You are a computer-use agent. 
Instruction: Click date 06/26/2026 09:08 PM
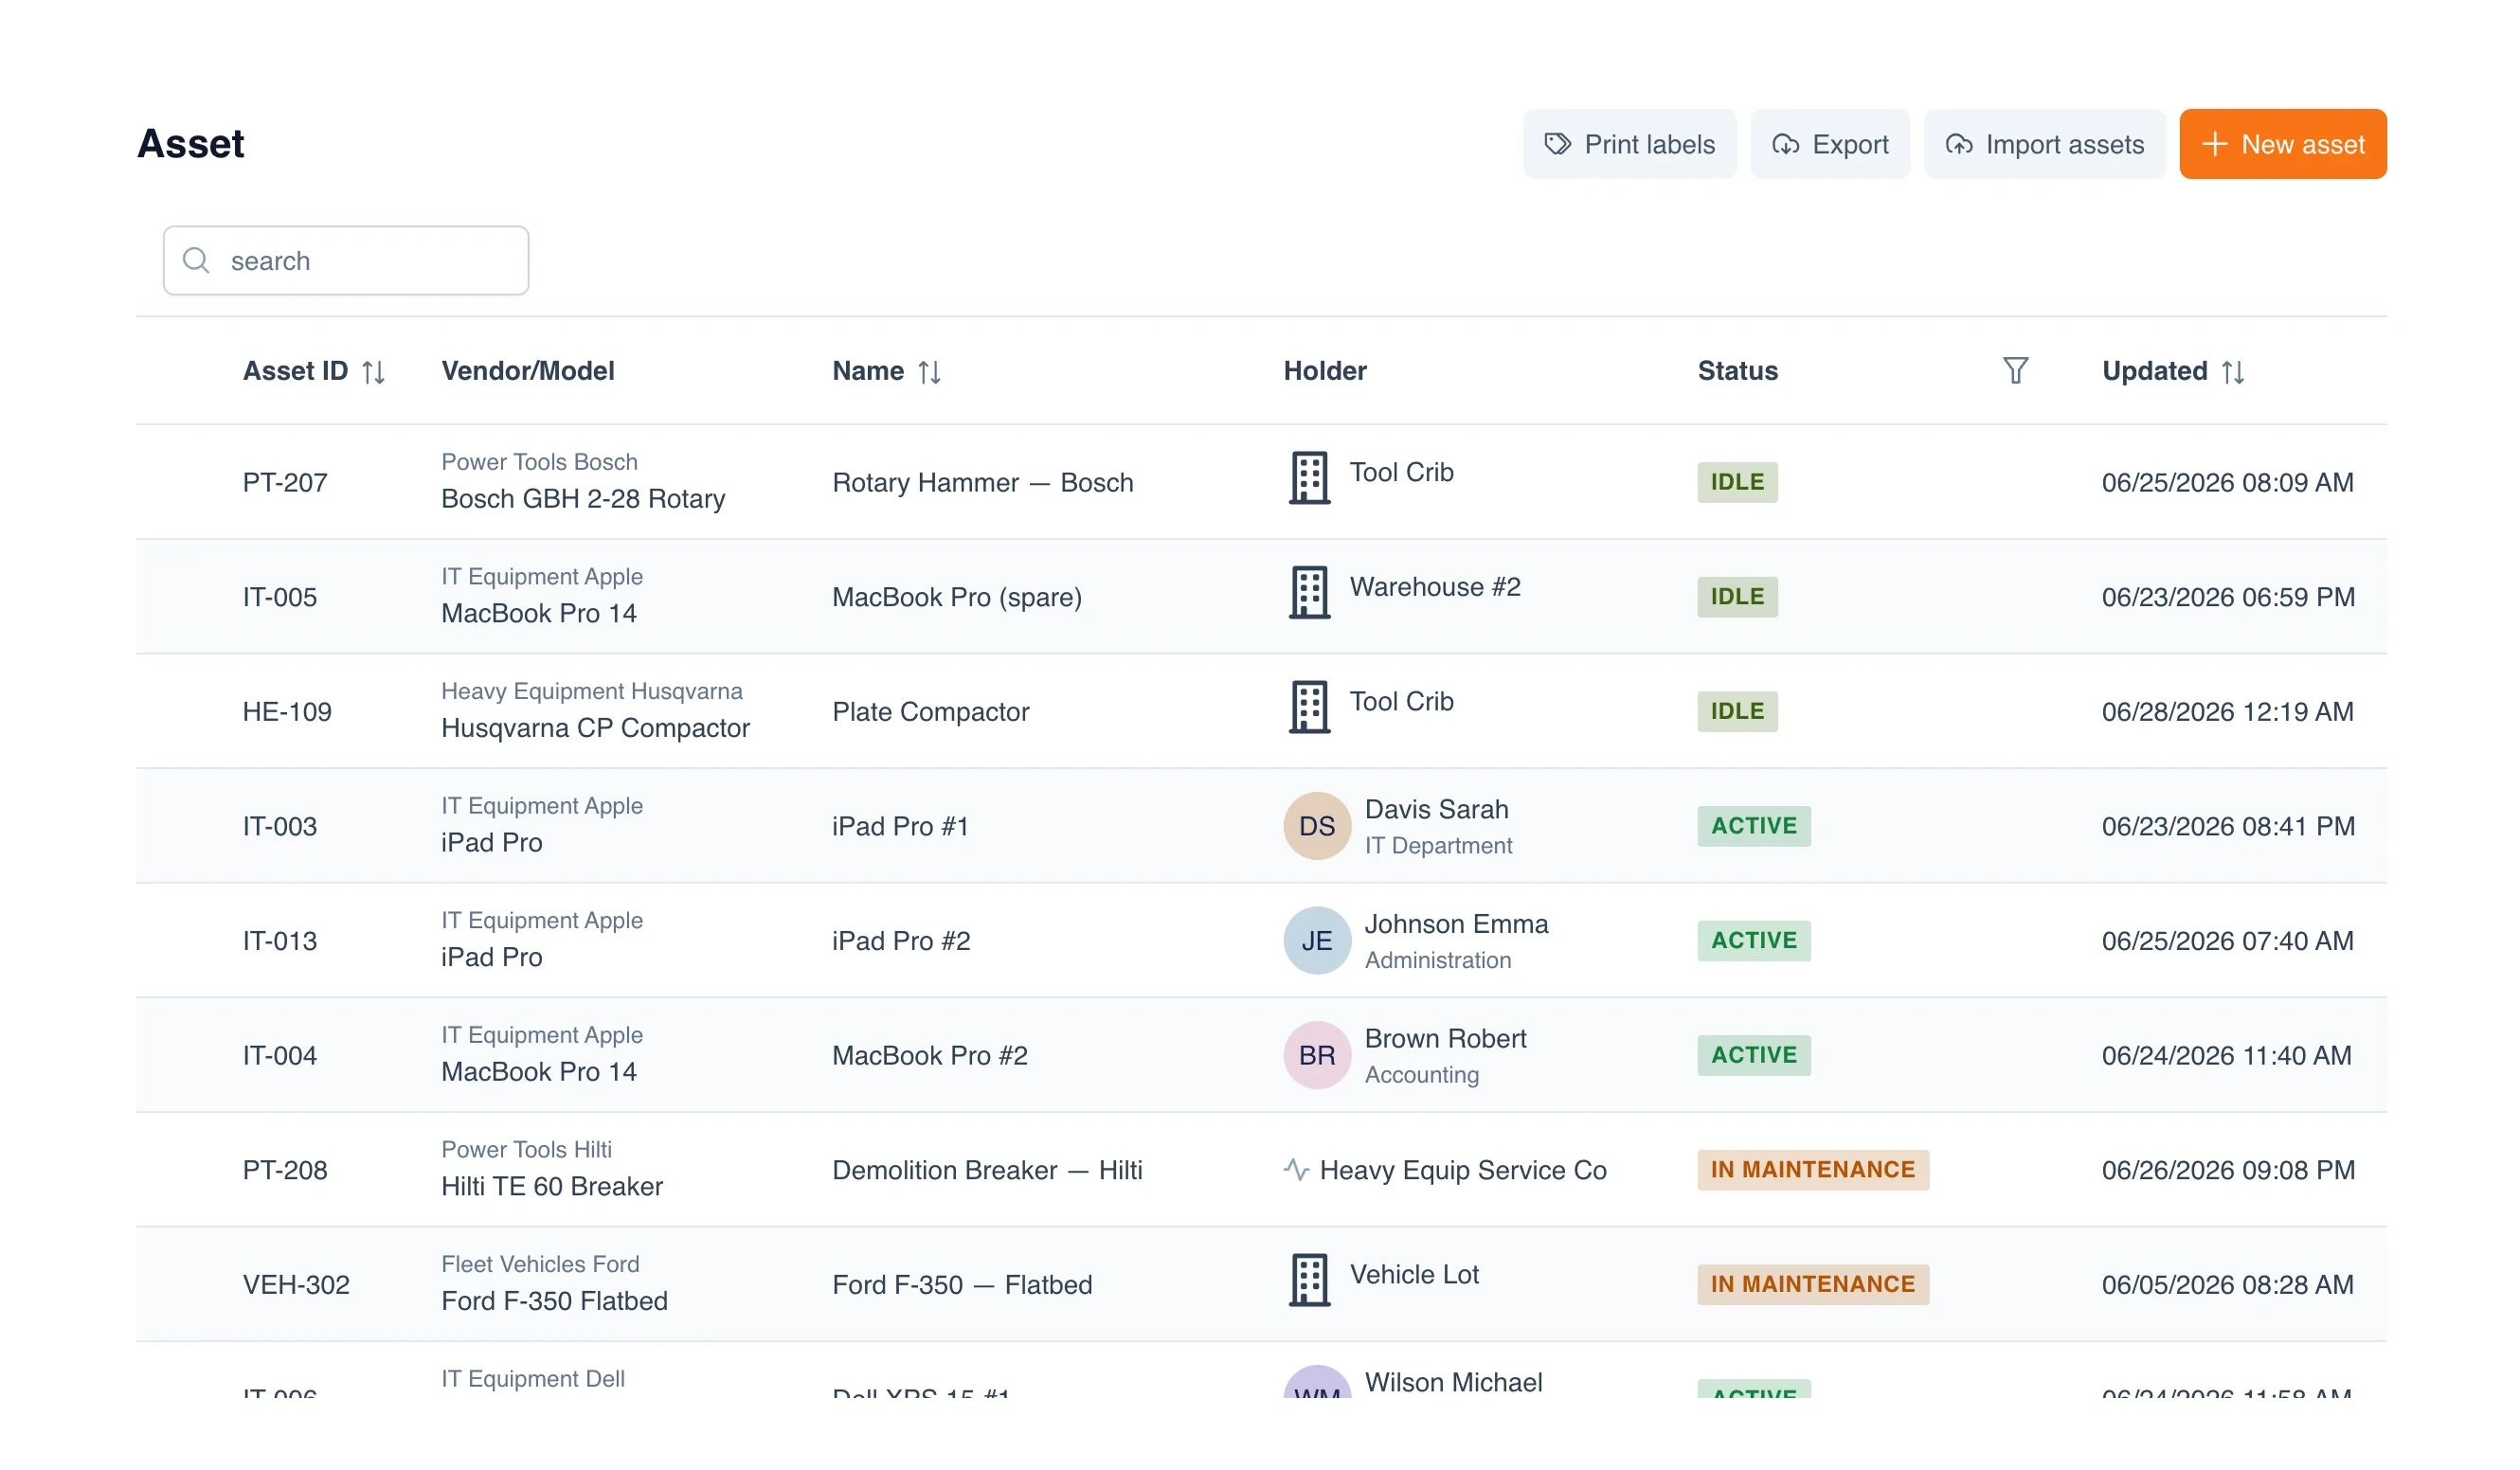tap(2228, 1169)
